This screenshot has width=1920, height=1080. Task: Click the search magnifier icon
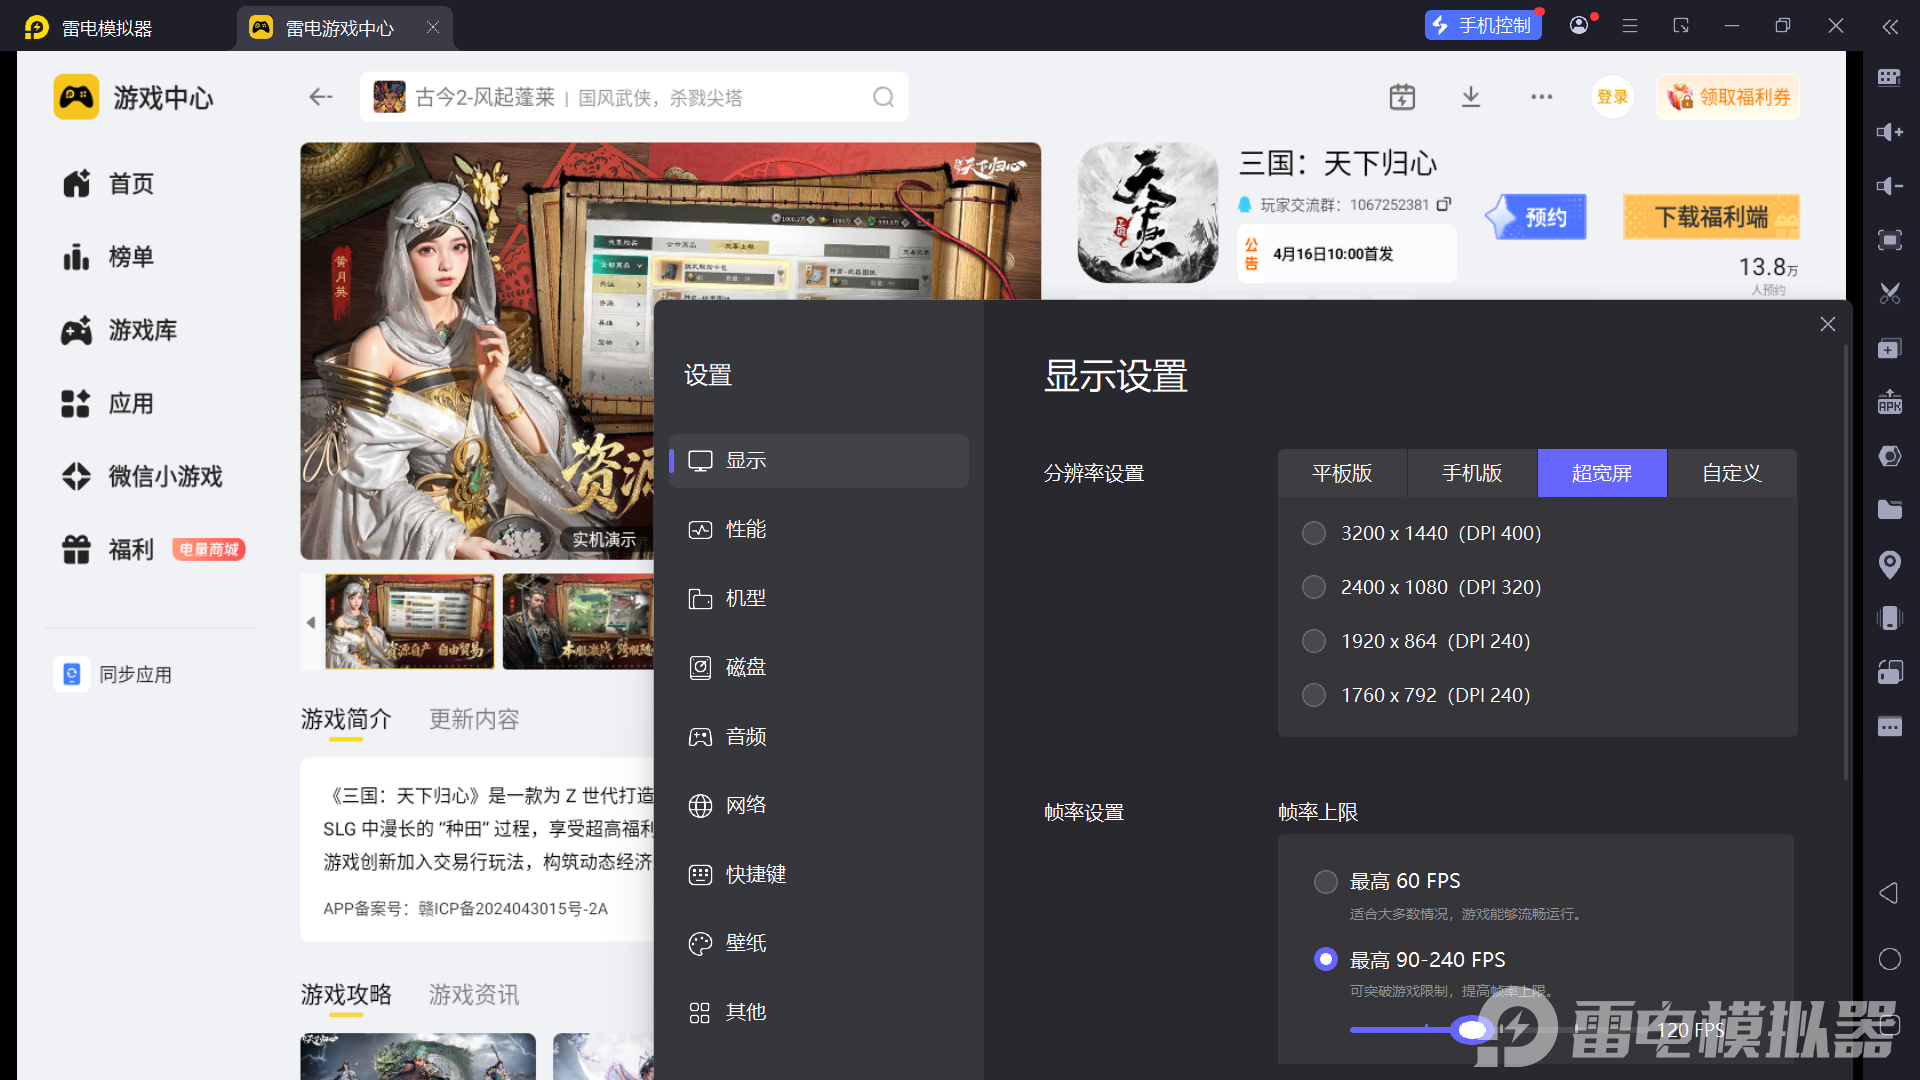883,97
